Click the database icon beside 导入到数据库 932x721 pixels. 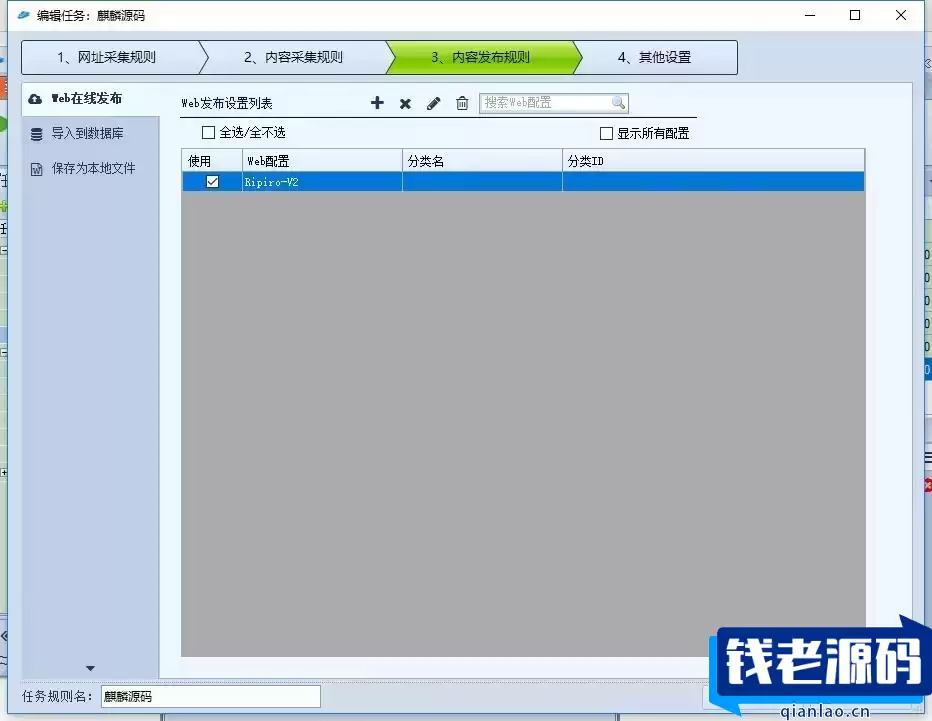tap(36, 134)
